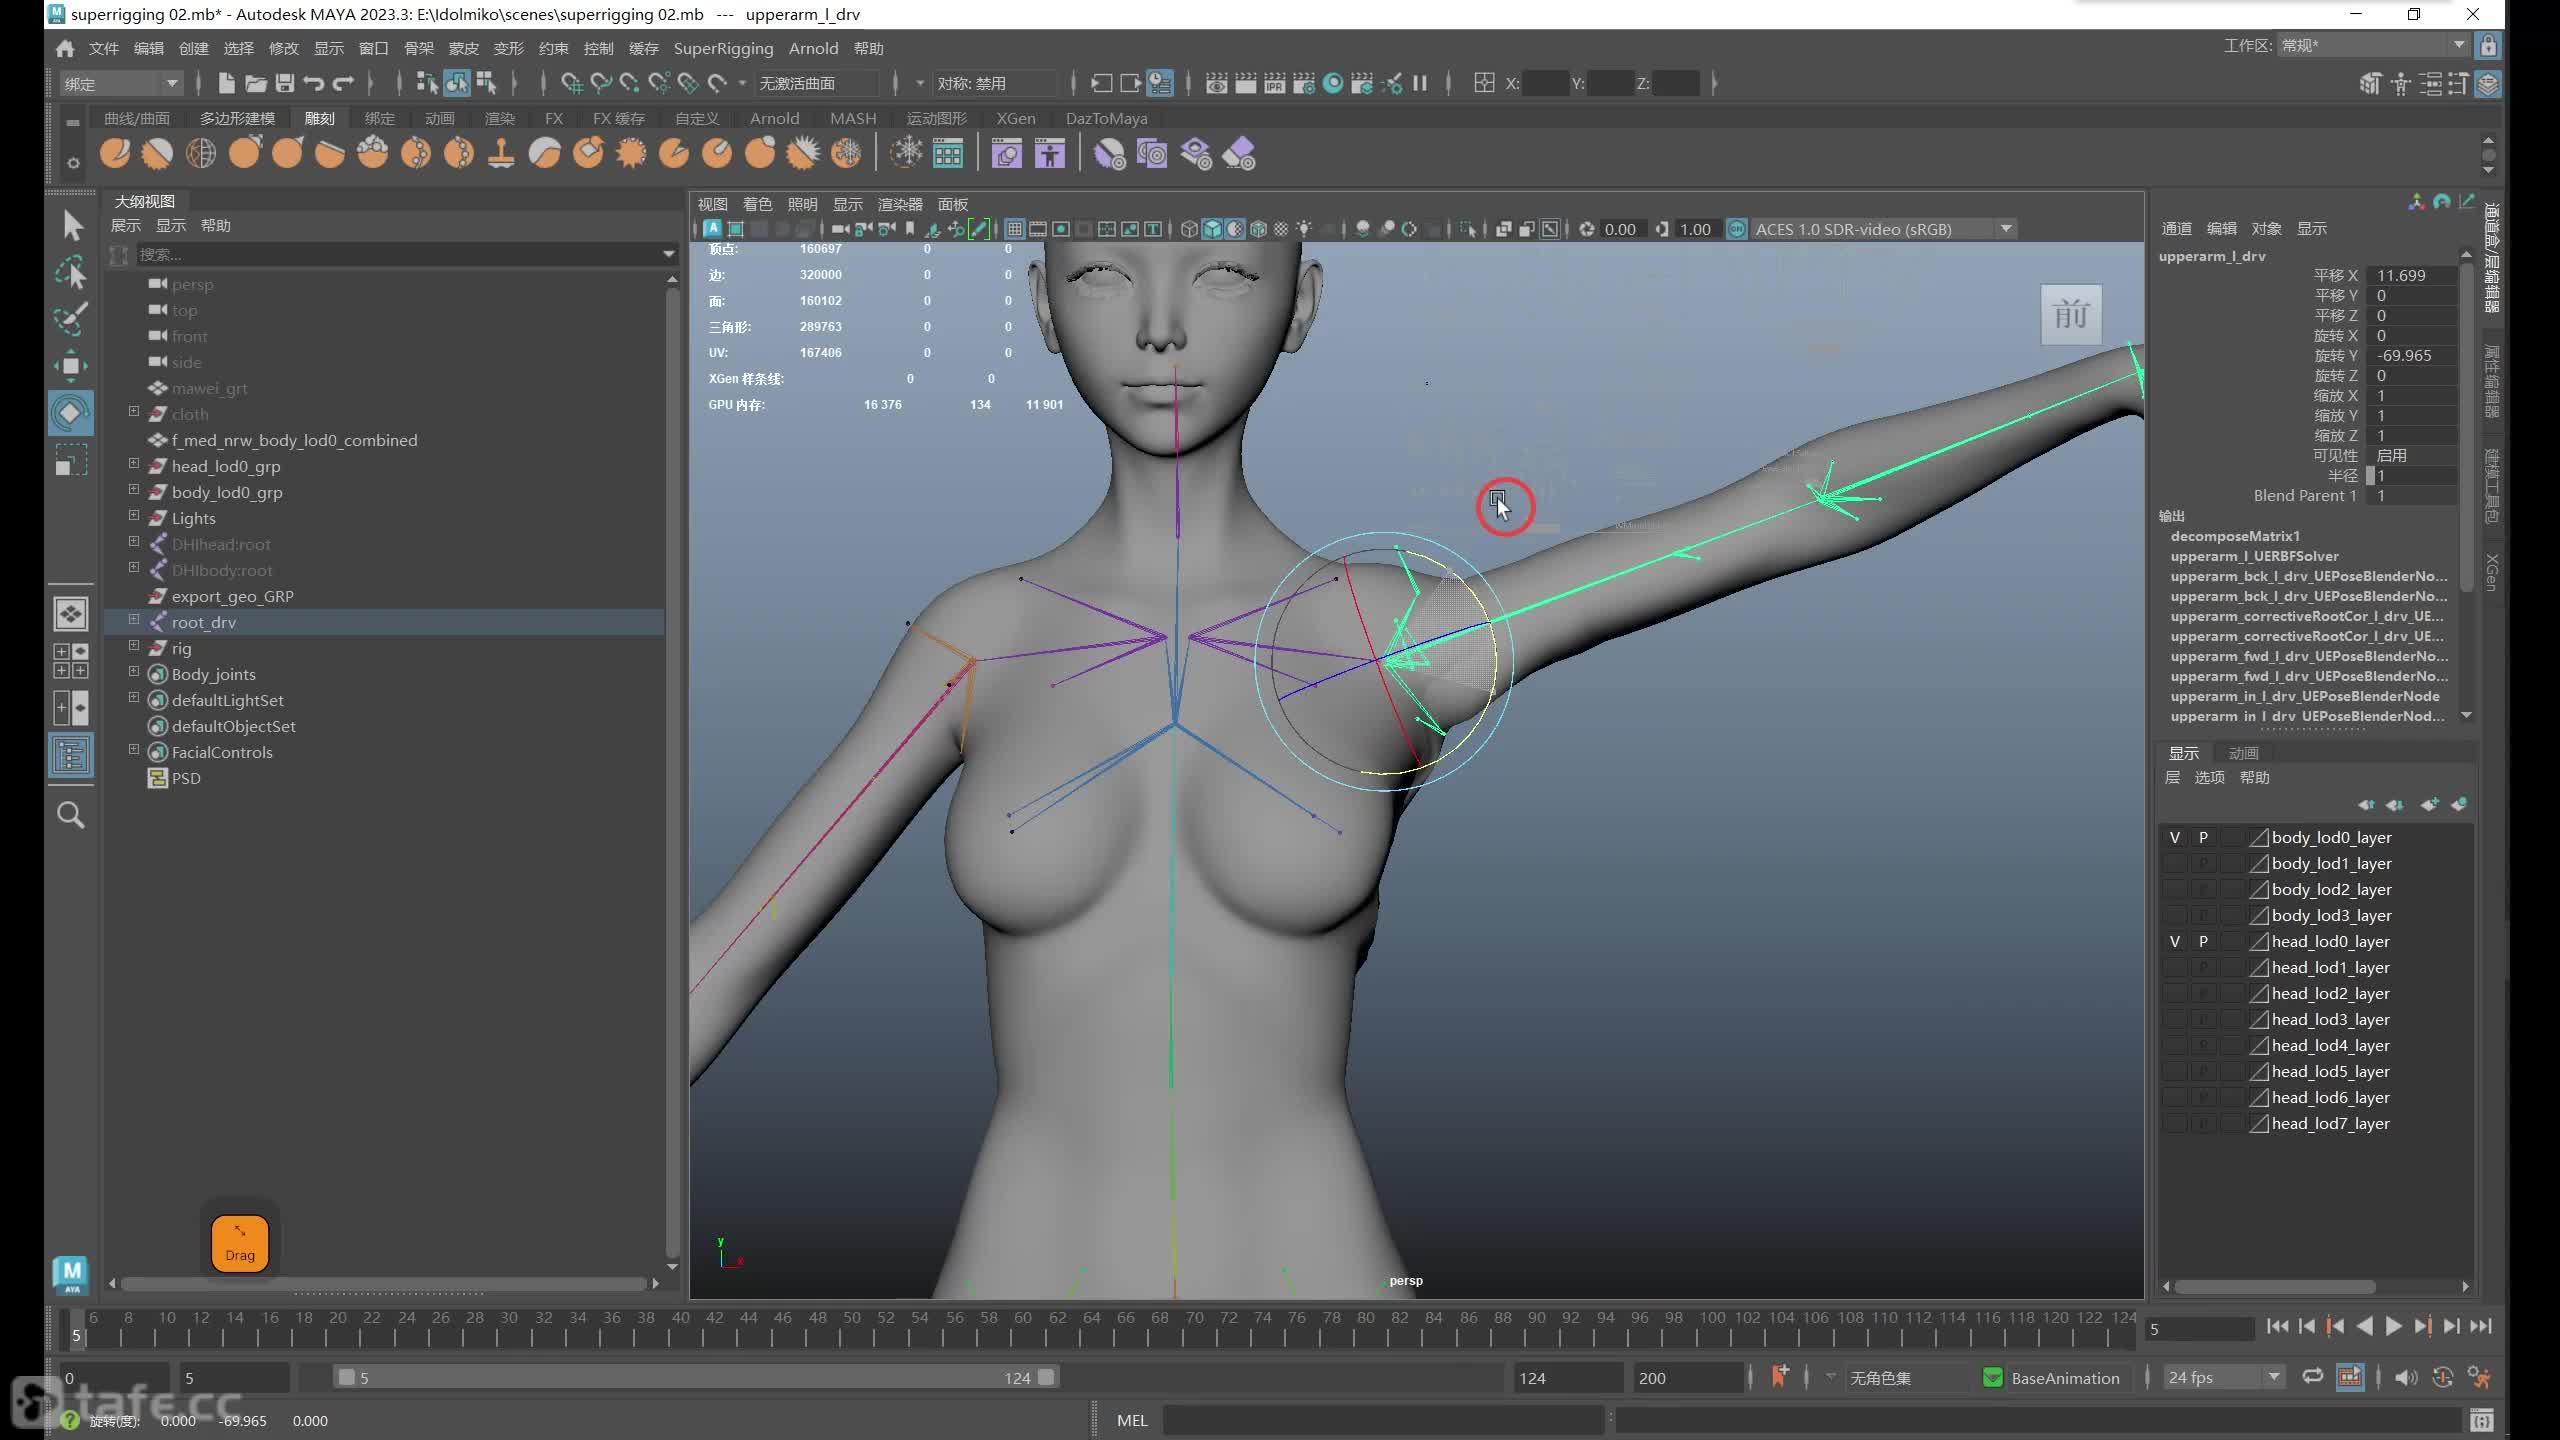Screen dimensions: 2560x1440
Task: Click the auto keyframe toggle icon
Action: click(x=2443, y=1377)
